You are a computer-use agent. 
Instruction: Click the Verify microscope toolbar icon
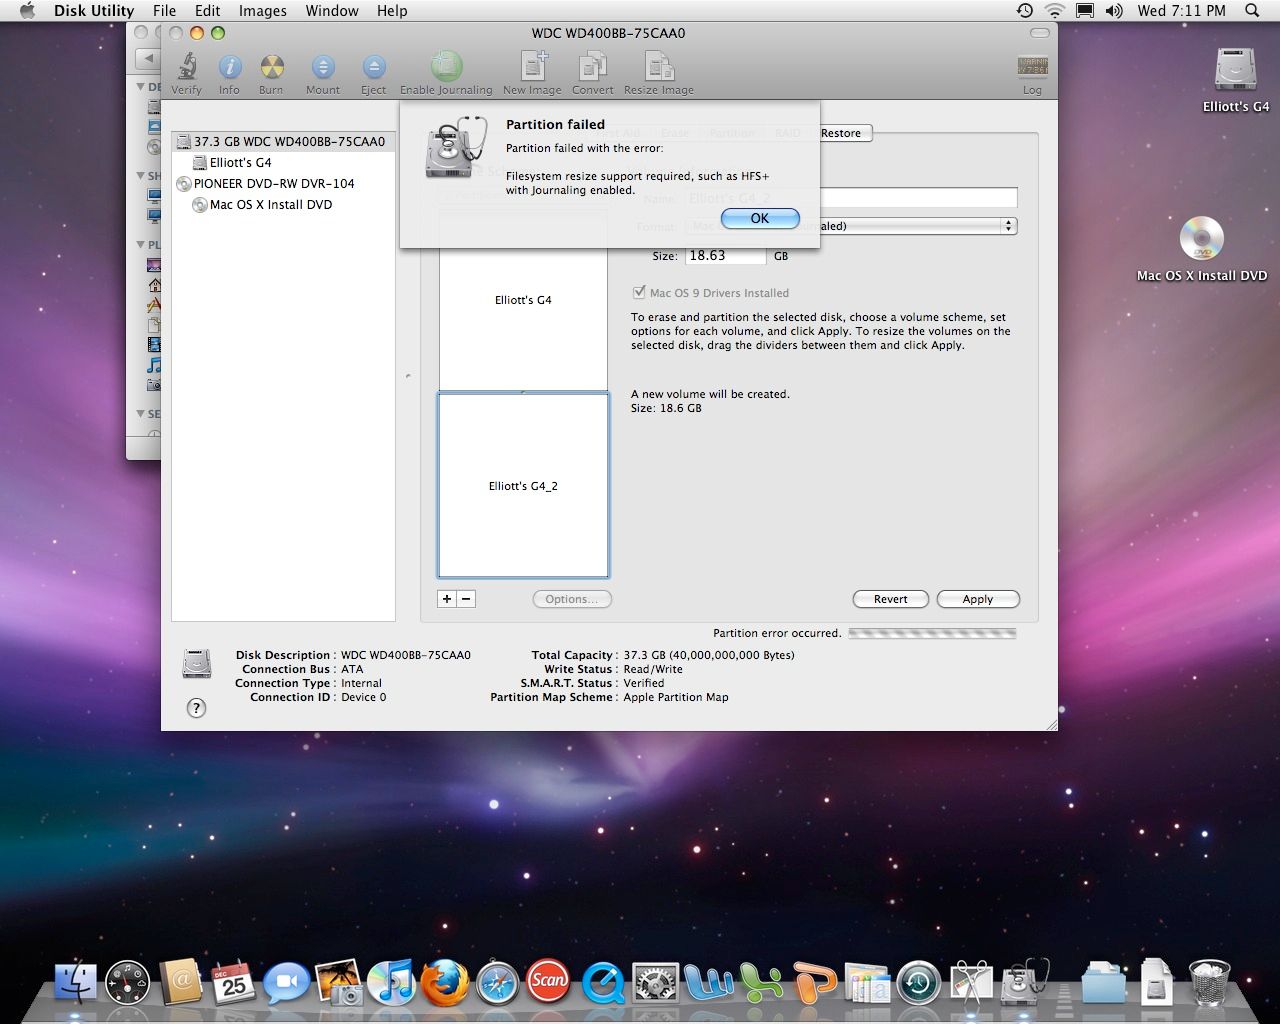coord(186,68)
